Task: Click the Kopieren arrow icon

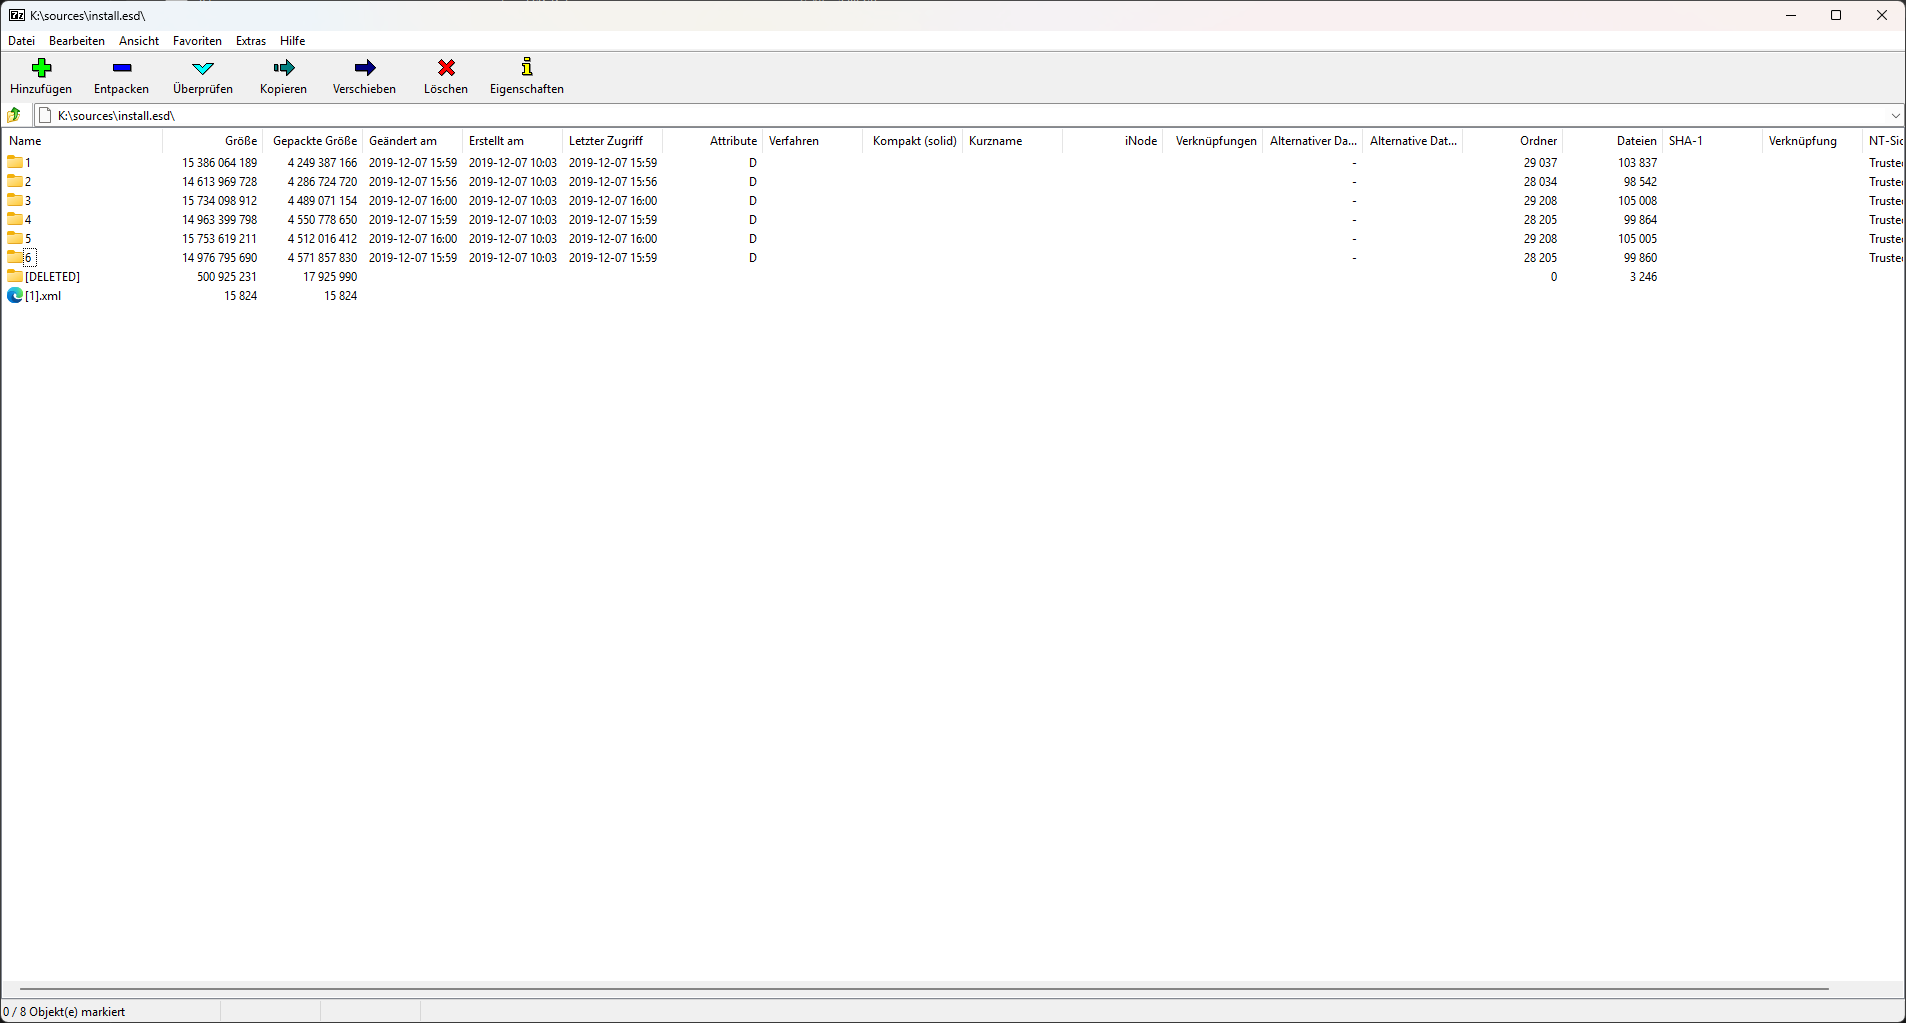Action: [284, 68]
